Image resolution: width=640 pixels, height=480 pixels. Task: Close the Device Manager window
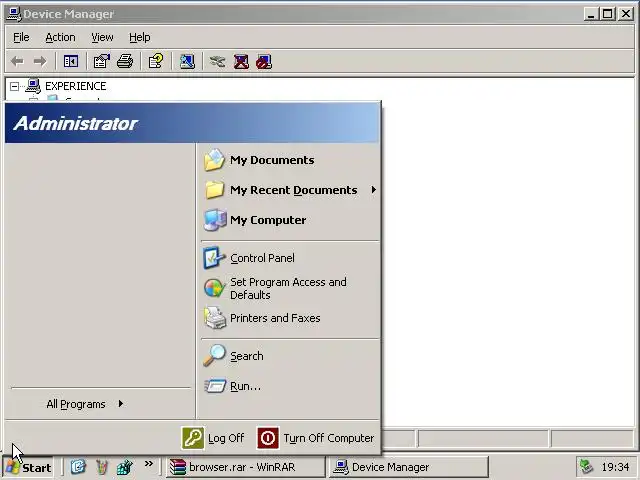626,14
